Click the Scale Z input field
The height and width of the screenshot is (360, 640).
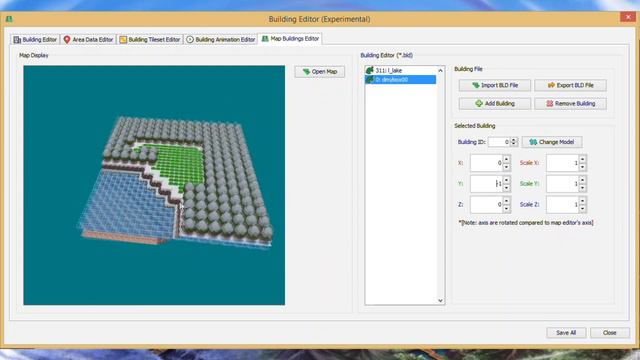coord(562,204)
